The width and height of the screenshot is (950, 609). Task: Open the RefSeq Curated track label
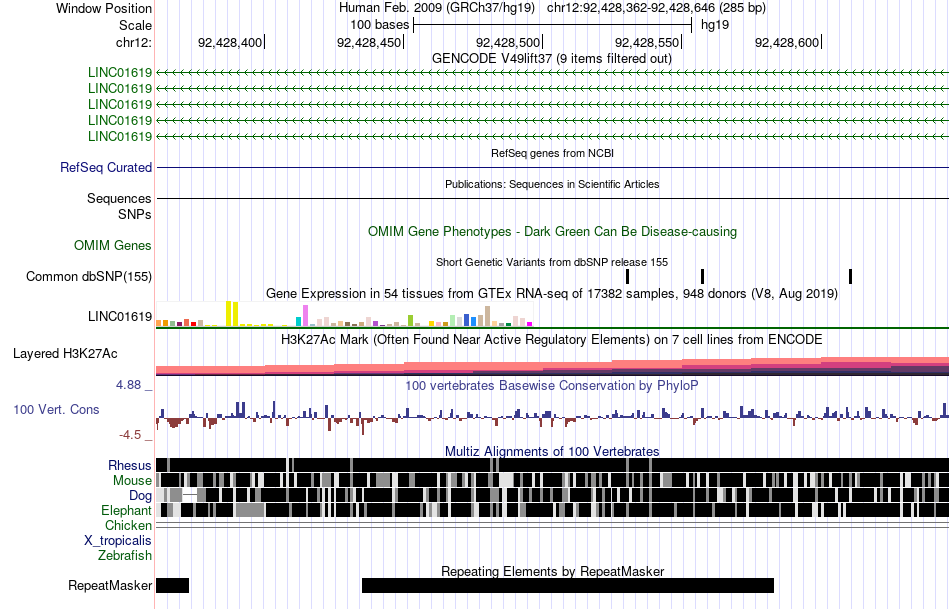point(105,167)
